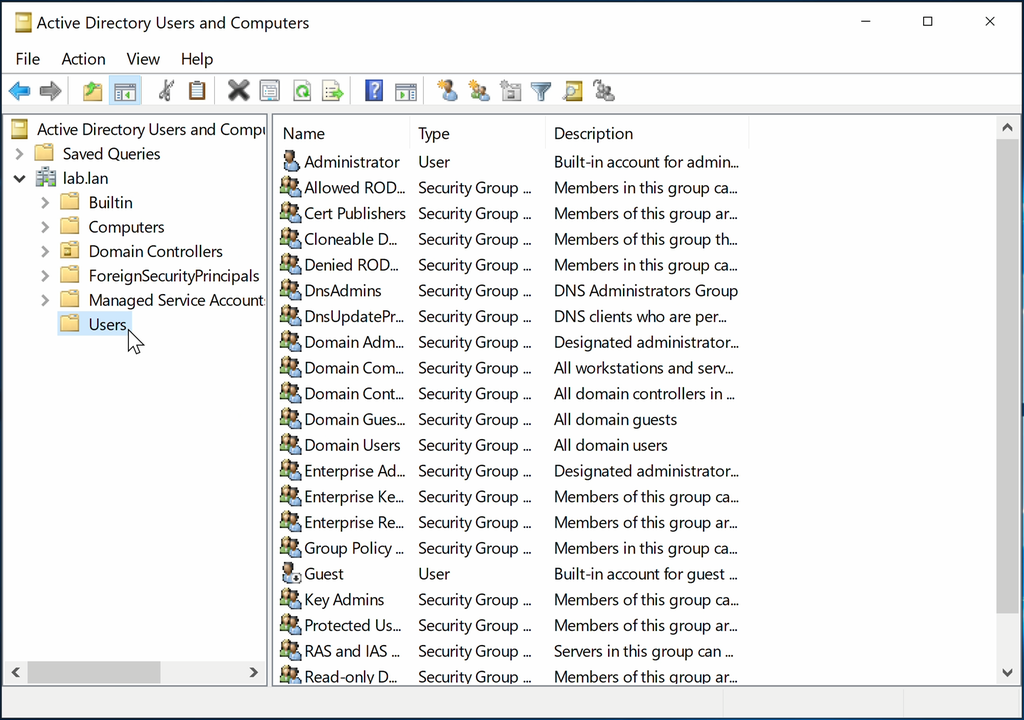Click vertical scrollbar down arrow
1024x720 pixels.
click(x=1007, y=672)
